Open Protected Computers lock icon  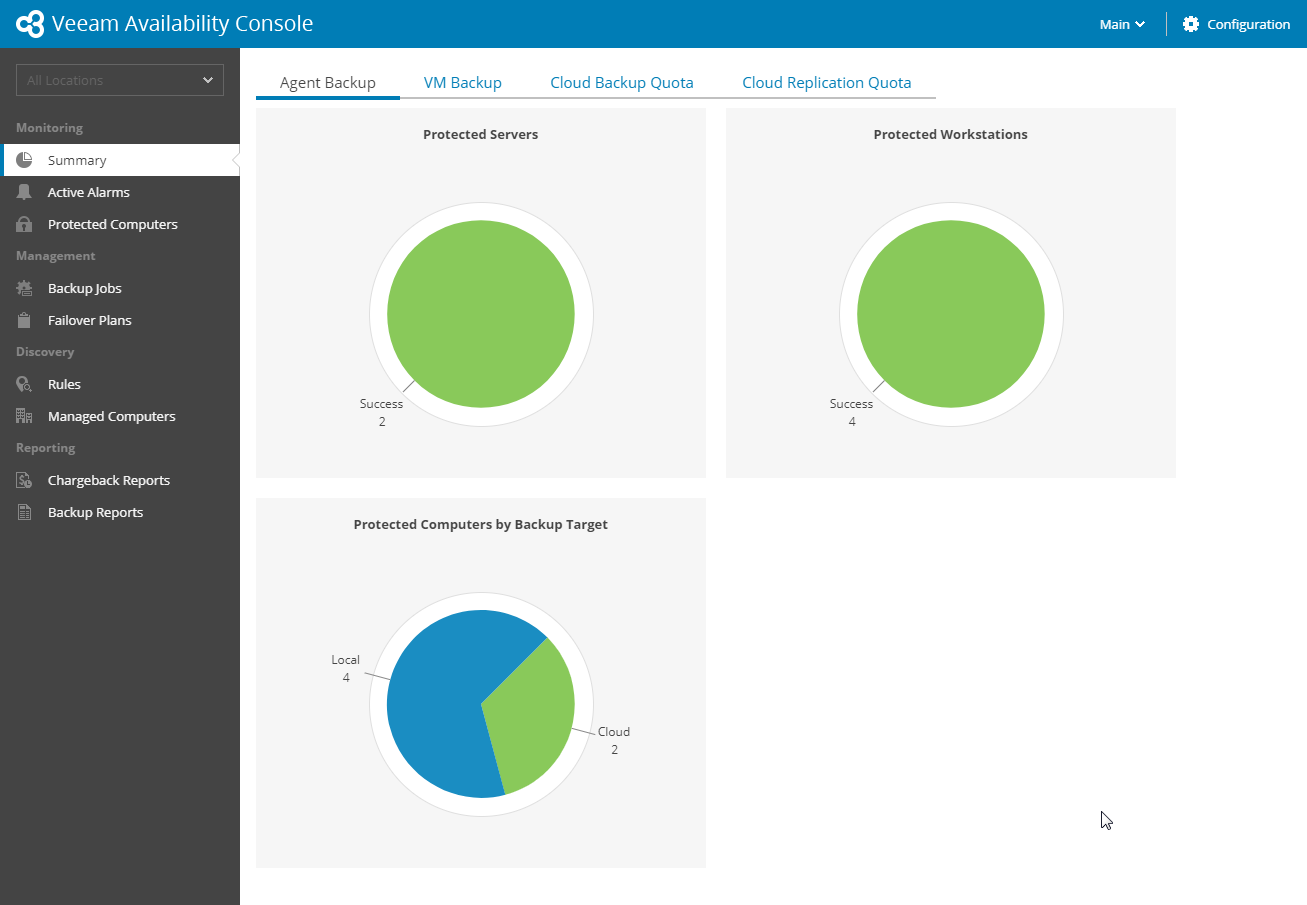pos(24,224)
